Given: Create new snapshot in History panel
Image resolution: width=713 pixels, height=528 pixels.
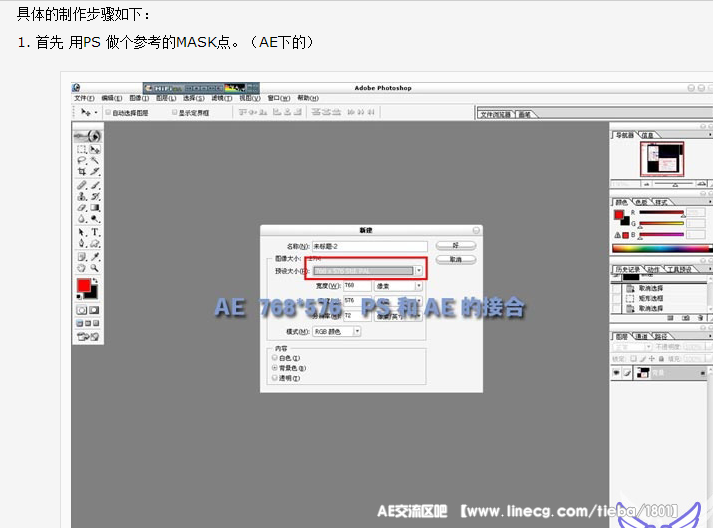Looking at the screenshot, I should tap(686, 318).
